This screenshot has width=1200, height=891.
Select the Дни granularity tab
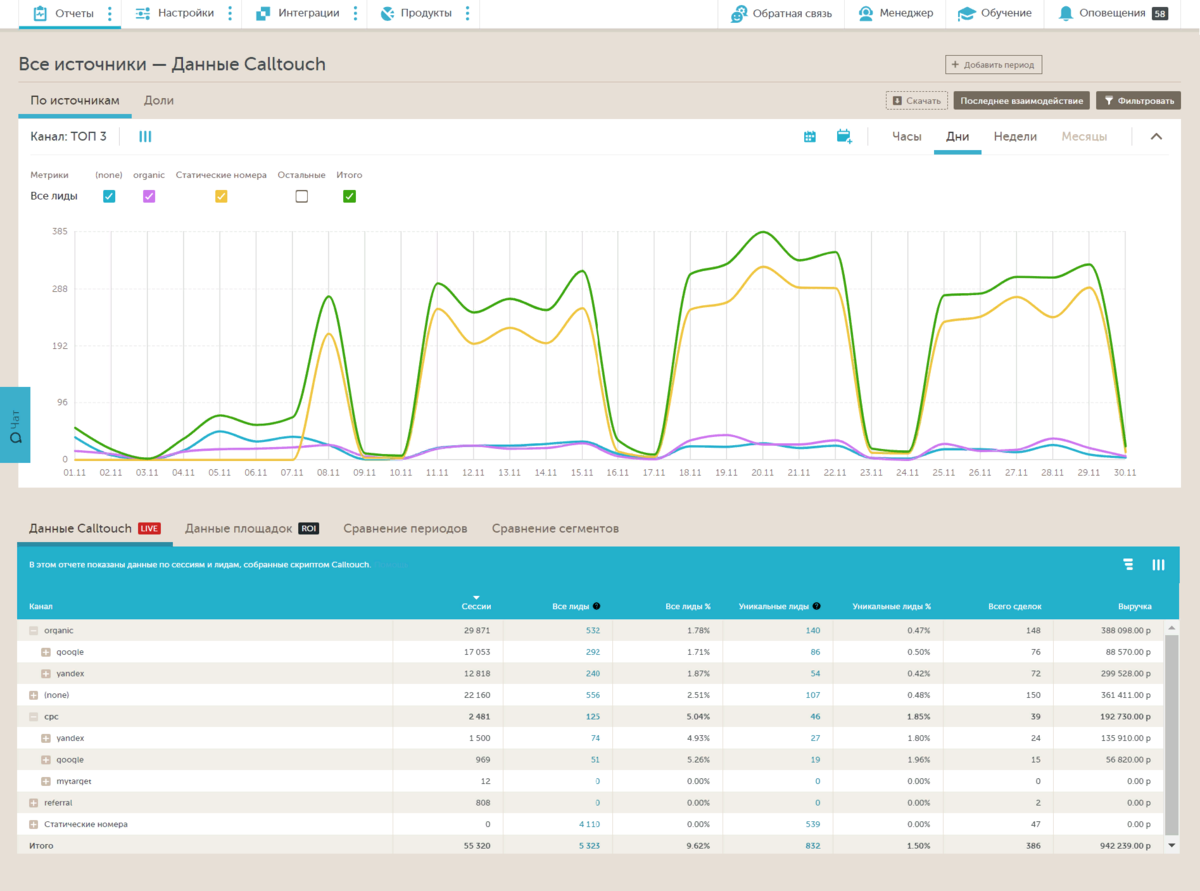[958, 136]
